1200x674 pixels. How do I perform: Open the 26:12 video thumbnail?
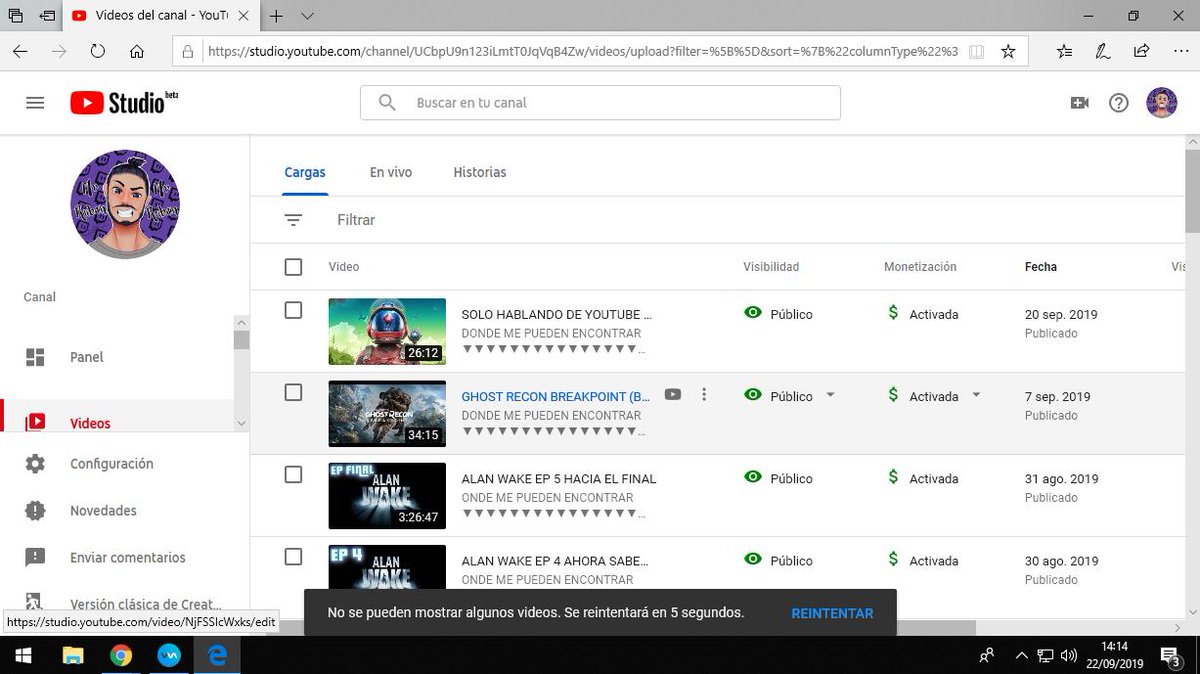click(387, 331)
